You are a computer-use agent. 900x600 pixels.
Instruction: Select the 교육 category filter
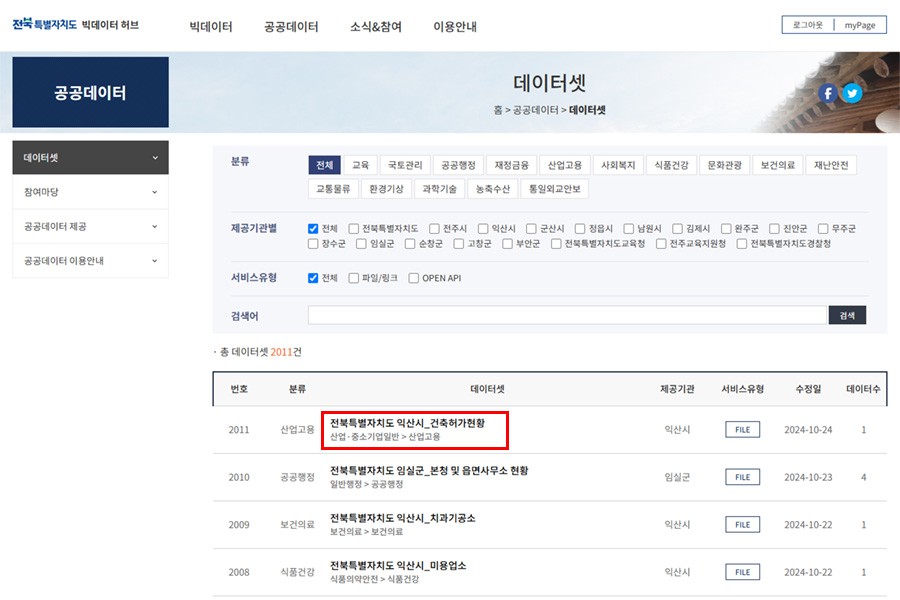tap(360, 165)
